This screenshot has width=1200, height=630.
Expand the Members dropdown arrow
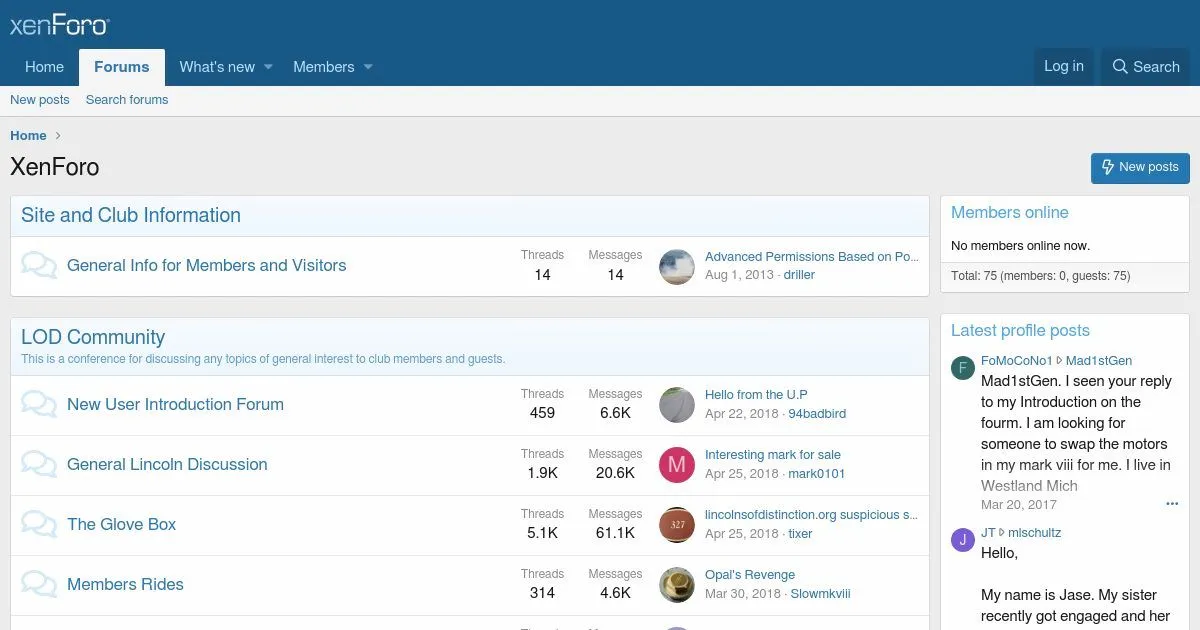click(368, 67)
